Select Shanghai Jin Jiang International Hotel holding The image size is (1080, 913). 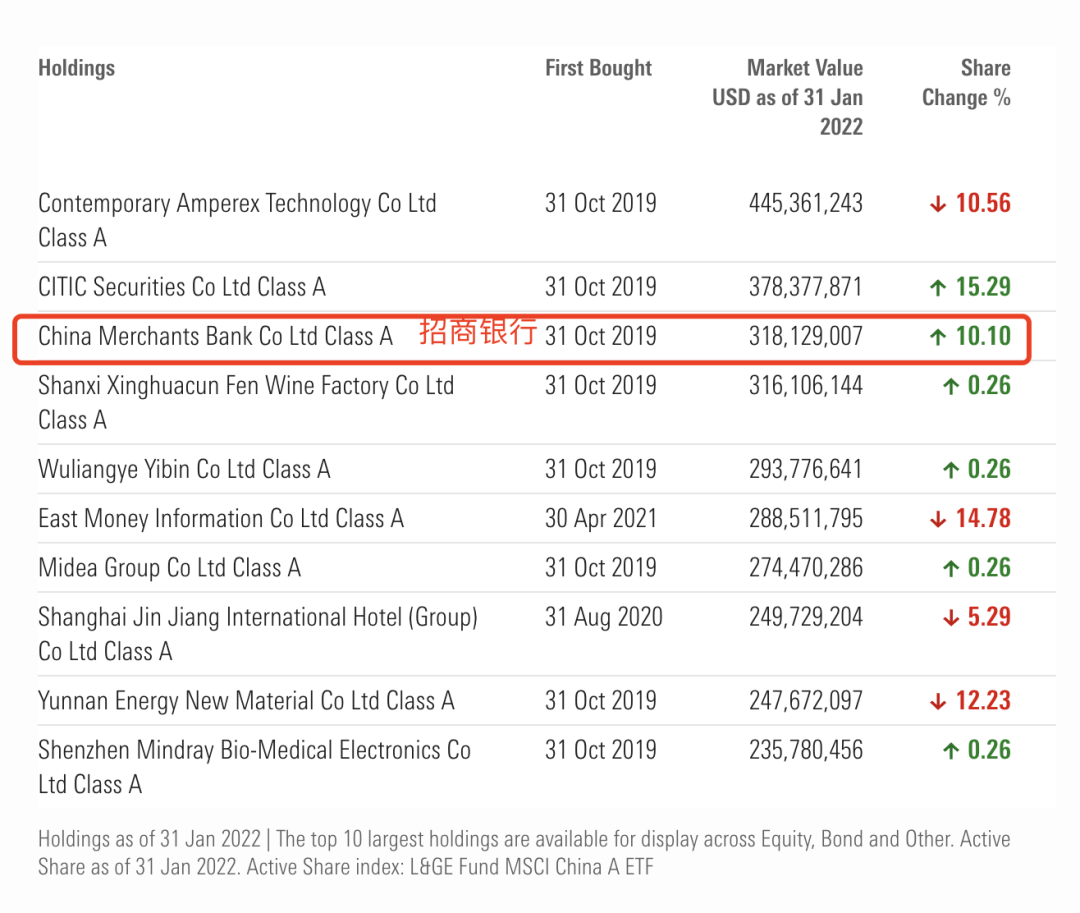click(x=258, y=634)
